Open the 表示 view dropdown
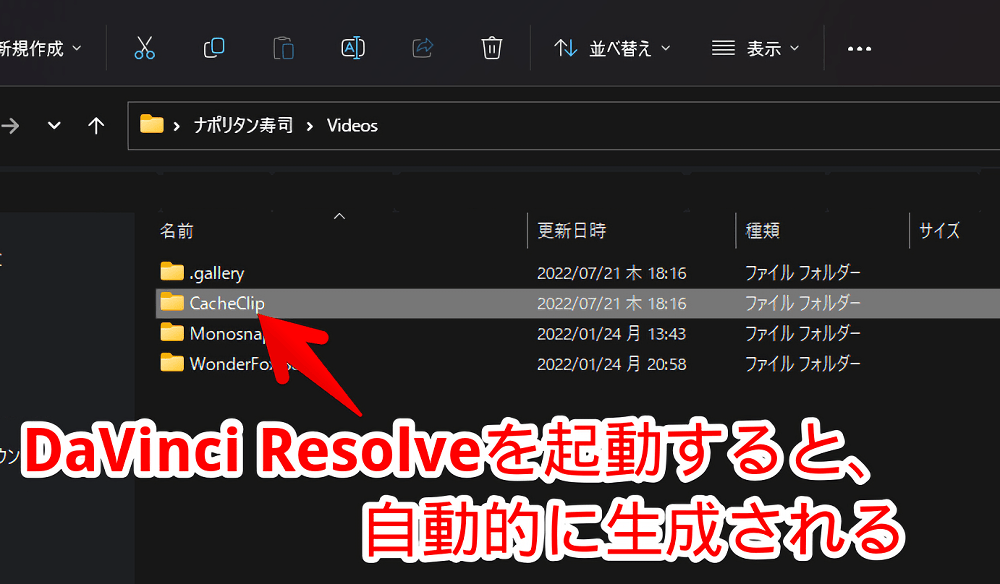Screen dimensions: 1000x584 (755, 48)
